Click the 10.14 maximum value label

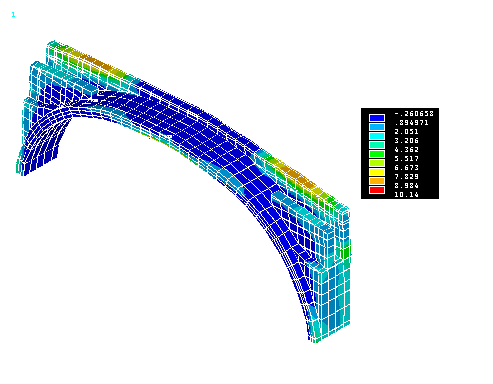406,195
